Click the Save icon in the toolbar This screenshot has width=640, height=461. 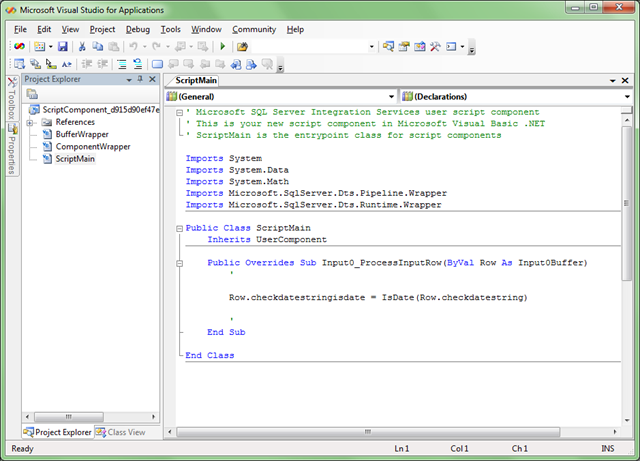tap(63, 47)
